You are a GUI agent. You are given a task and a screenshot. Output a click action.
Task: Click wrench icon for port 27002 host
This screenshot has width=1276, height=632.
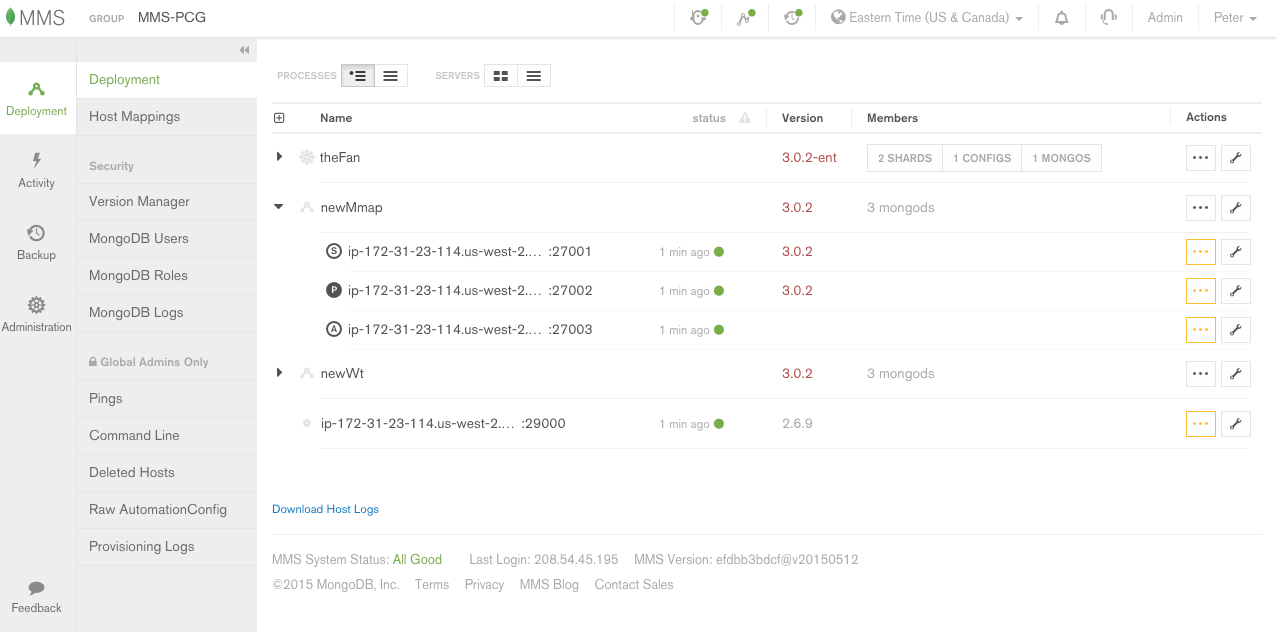pyautogui.click(x=1235, y=291)
